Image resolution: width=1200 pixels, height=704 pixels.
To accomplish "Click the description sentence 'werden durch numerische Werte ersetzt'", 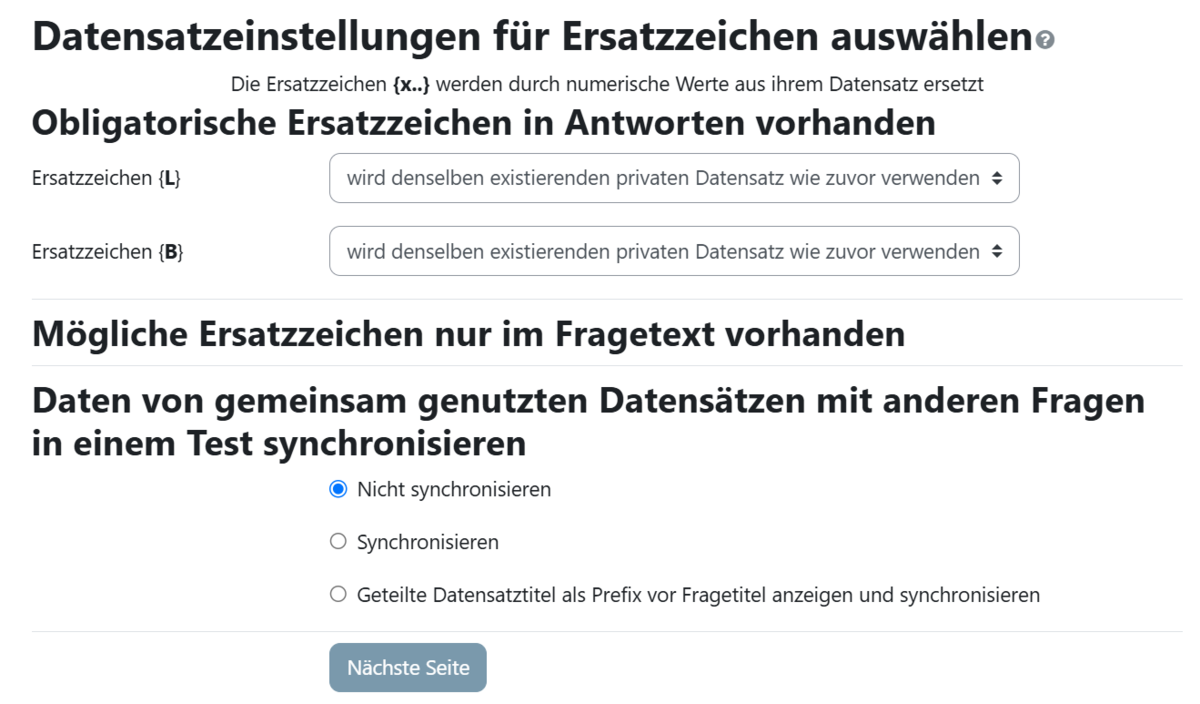I will 710,85.
